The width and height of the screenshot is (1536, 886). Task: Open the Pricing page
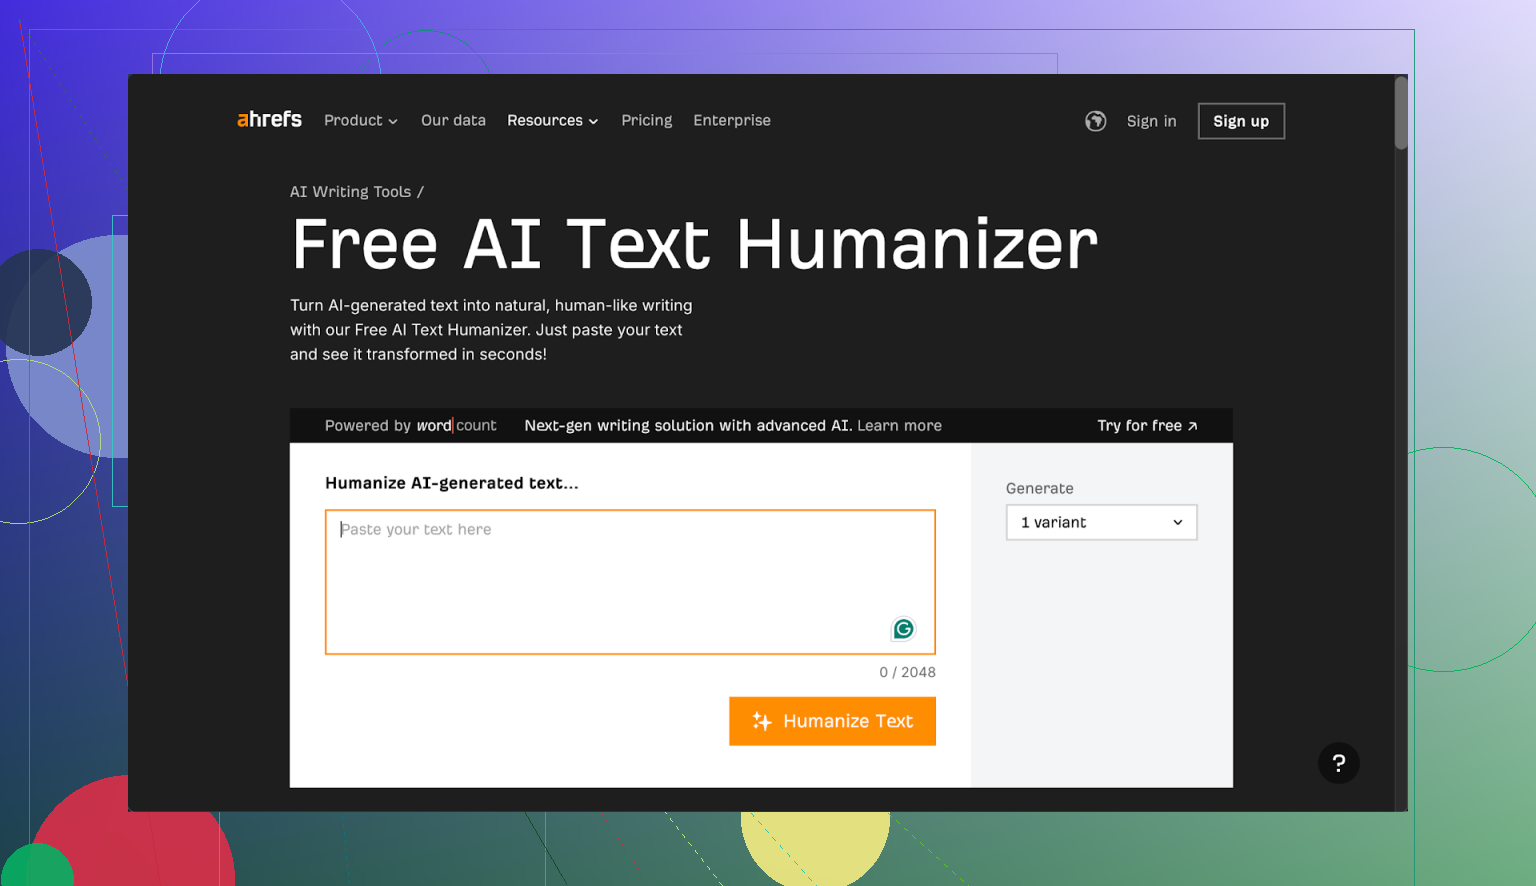coord(646,121)
